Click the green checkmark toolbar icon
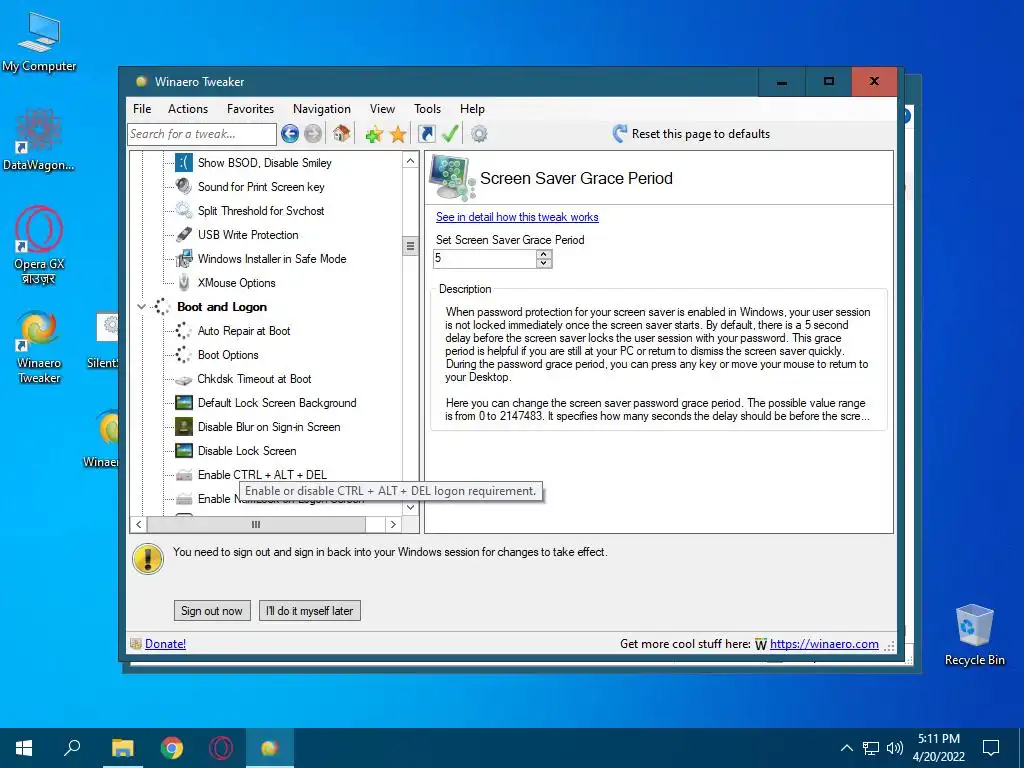This screenshot has height=768, width=1024. coord(450,133)
